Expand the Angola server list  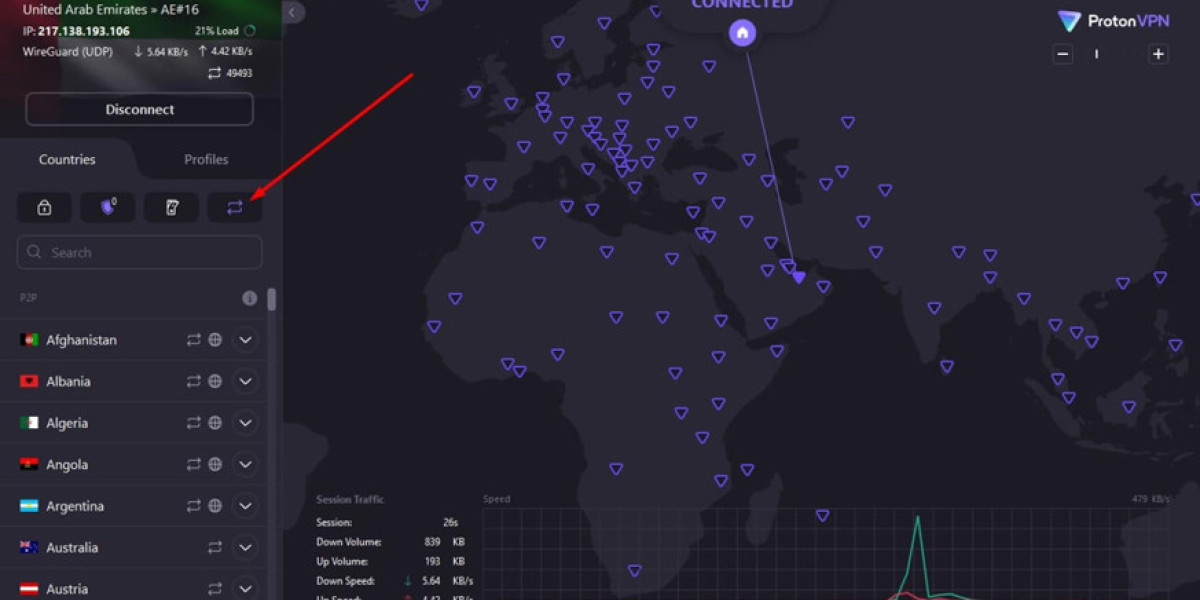pos(246,464)
